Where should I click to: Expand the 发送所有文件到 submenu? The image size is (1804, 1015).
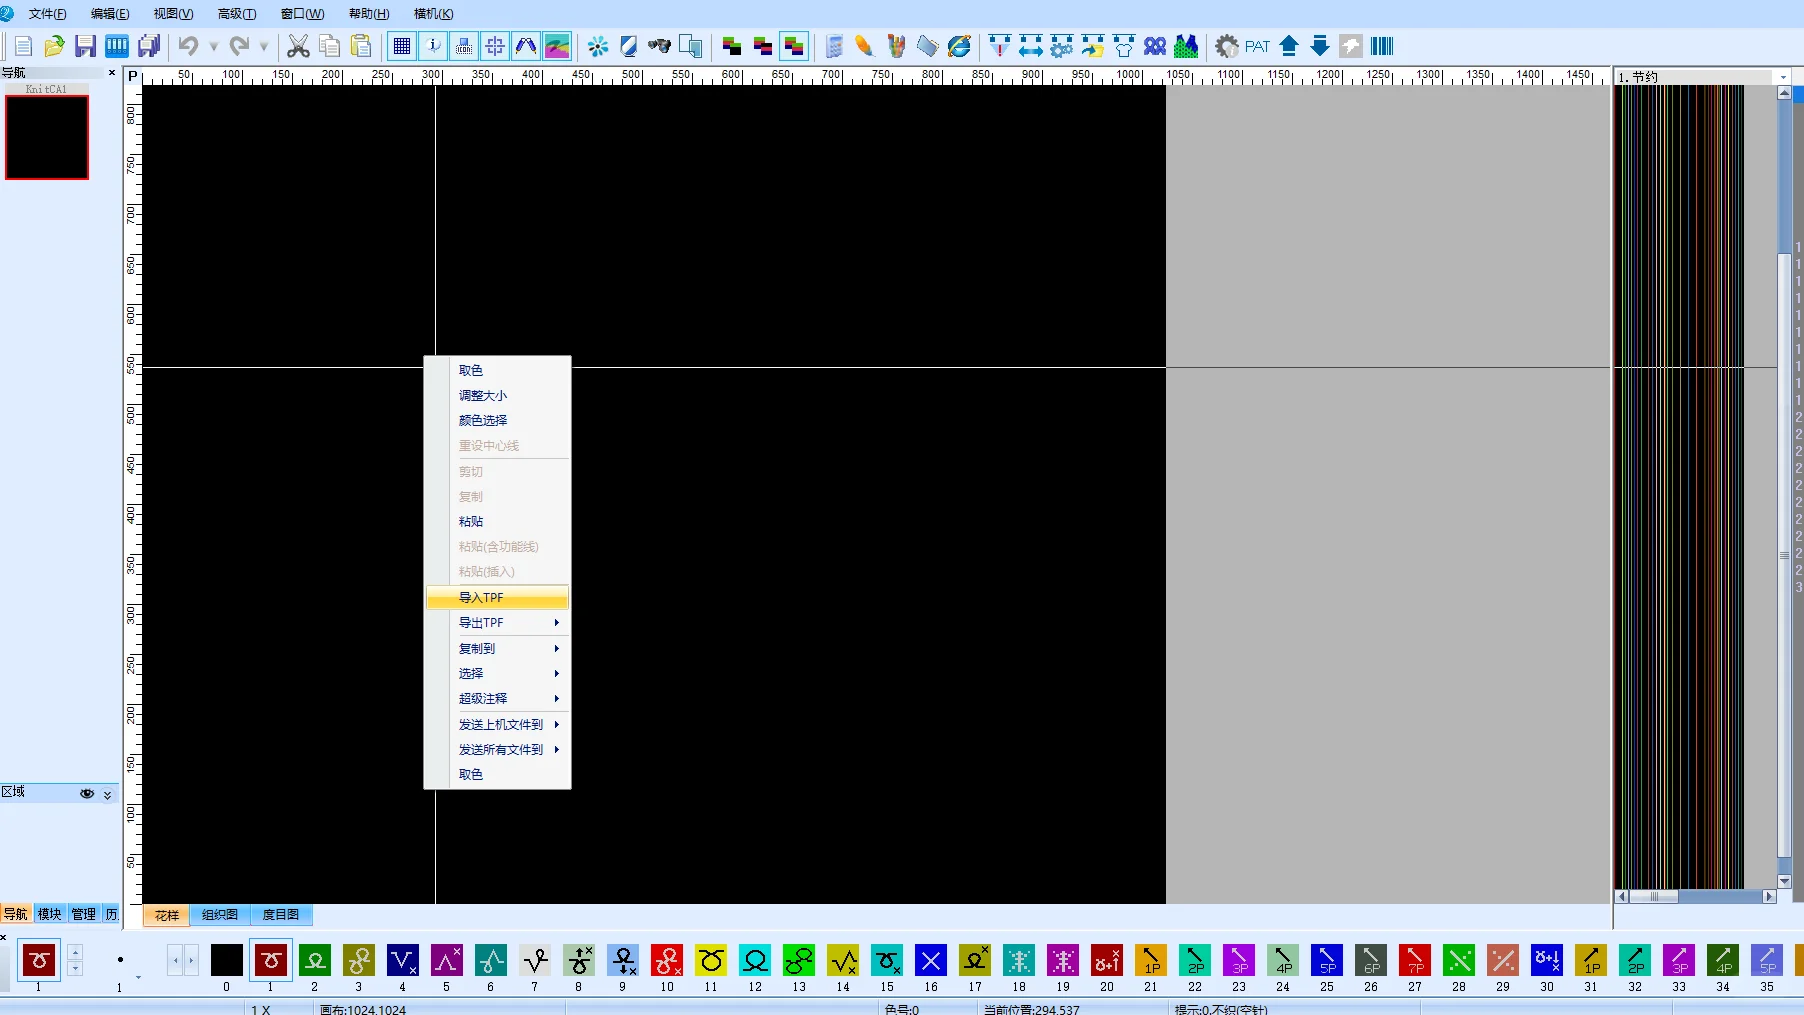[x=498, y=749]
